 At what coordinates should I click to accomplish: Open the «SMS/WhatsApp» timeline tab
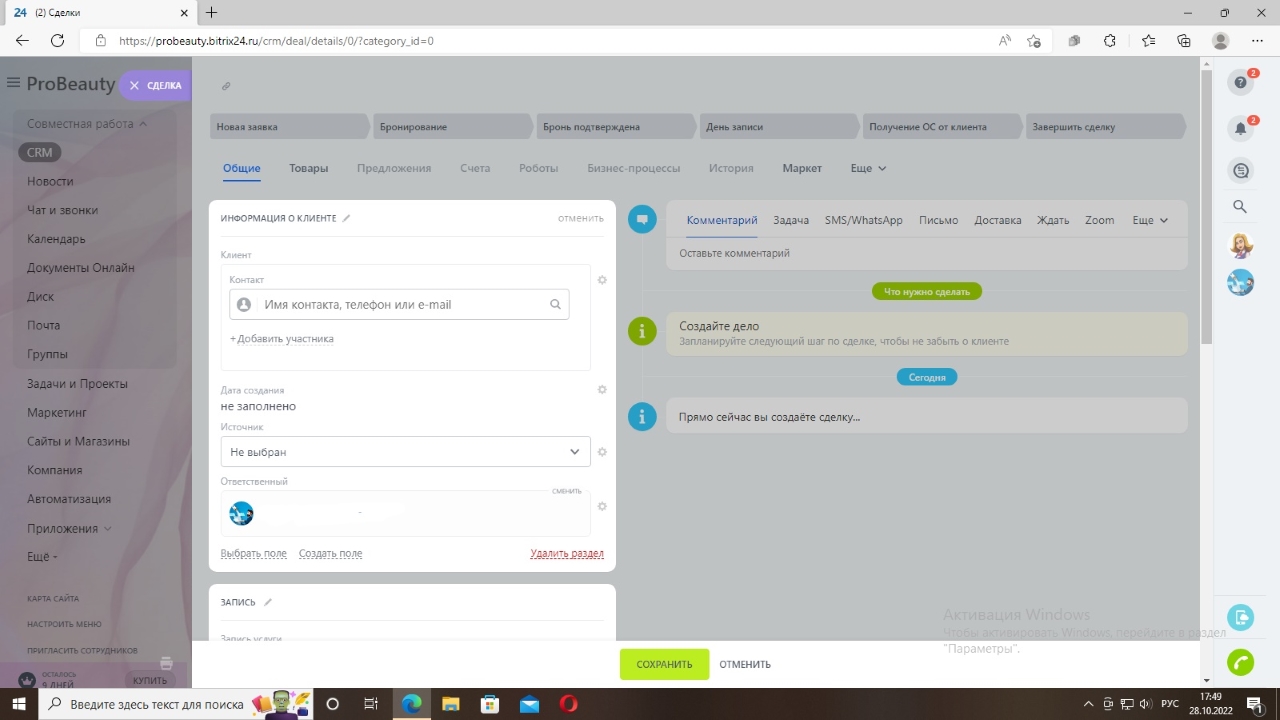[x=864, y=220]
